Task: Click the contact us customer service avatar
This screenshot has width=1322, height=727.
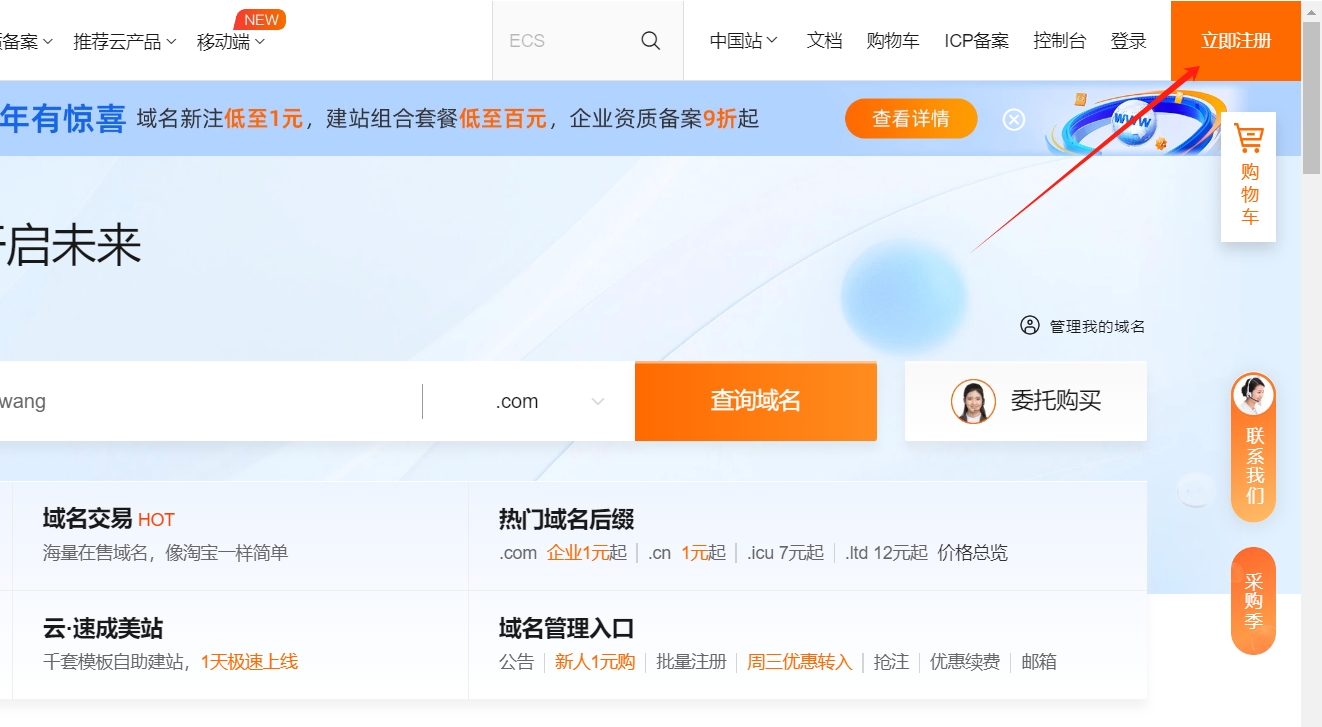Action: coord(1253,395)
